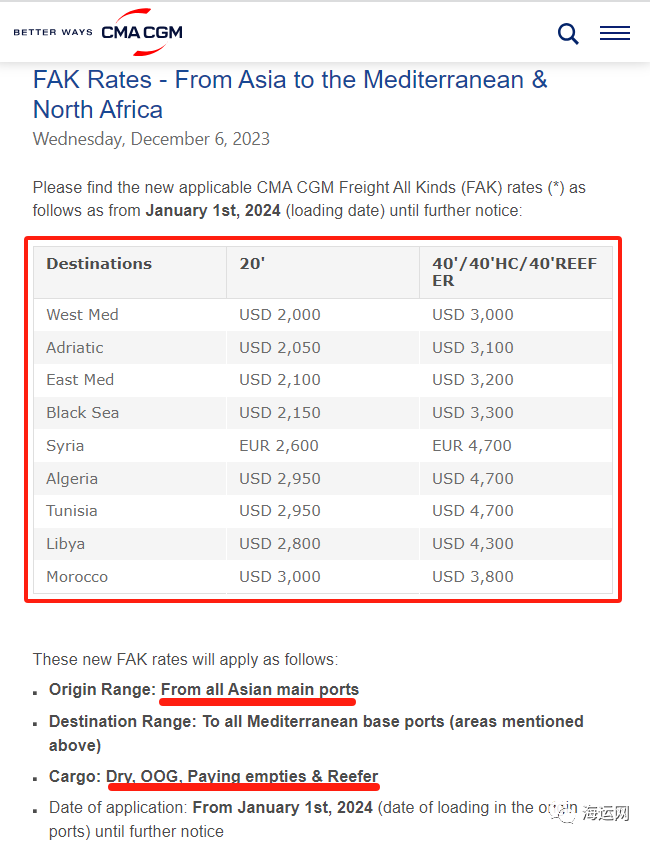Viewport: 650px width, 842px height.
Task: Click underlined Dry, OOG, Paying empties text
Action: [207, 776]
